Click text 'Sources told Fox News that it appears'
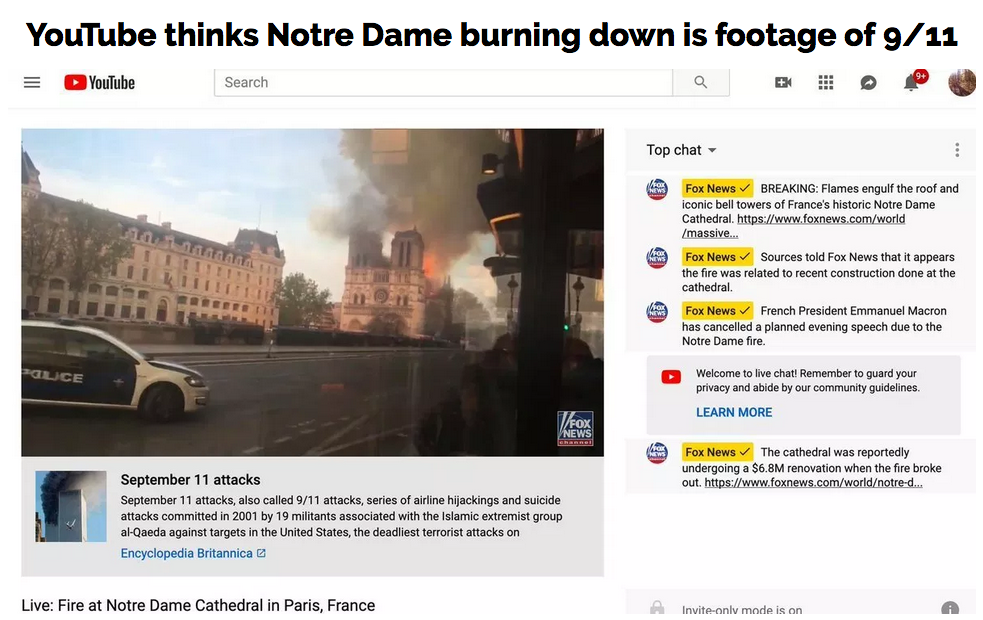The width and height of the screenshot is (983, 620). 857,257
